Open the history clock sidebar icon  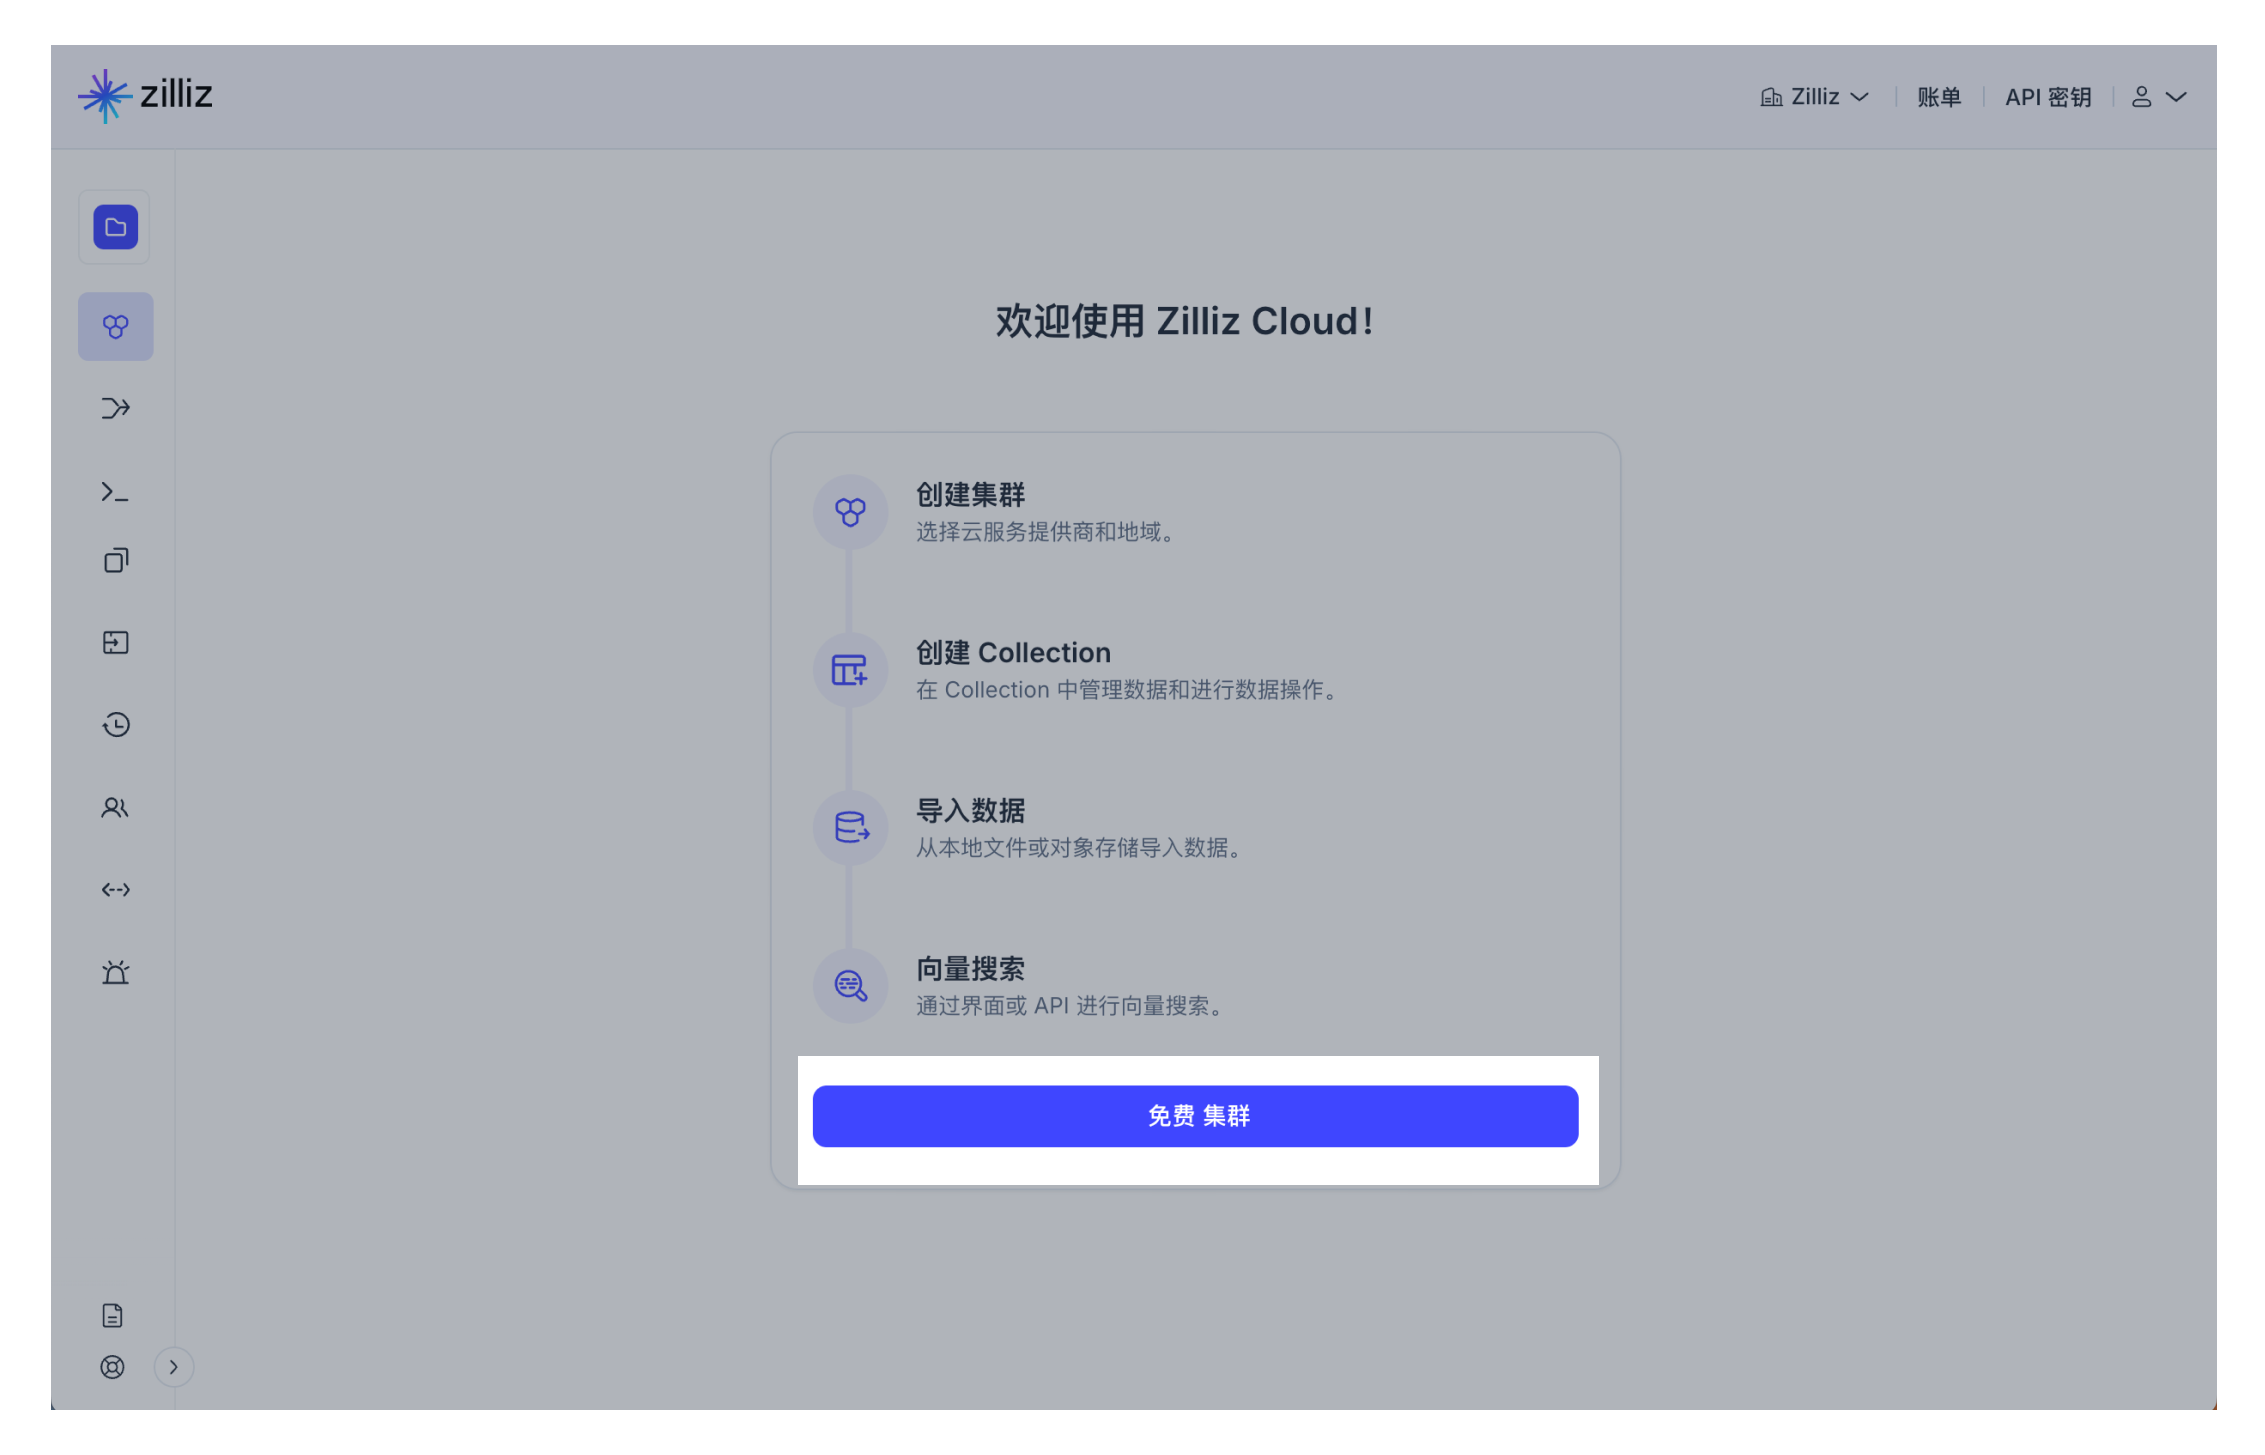tap(116, 725)
